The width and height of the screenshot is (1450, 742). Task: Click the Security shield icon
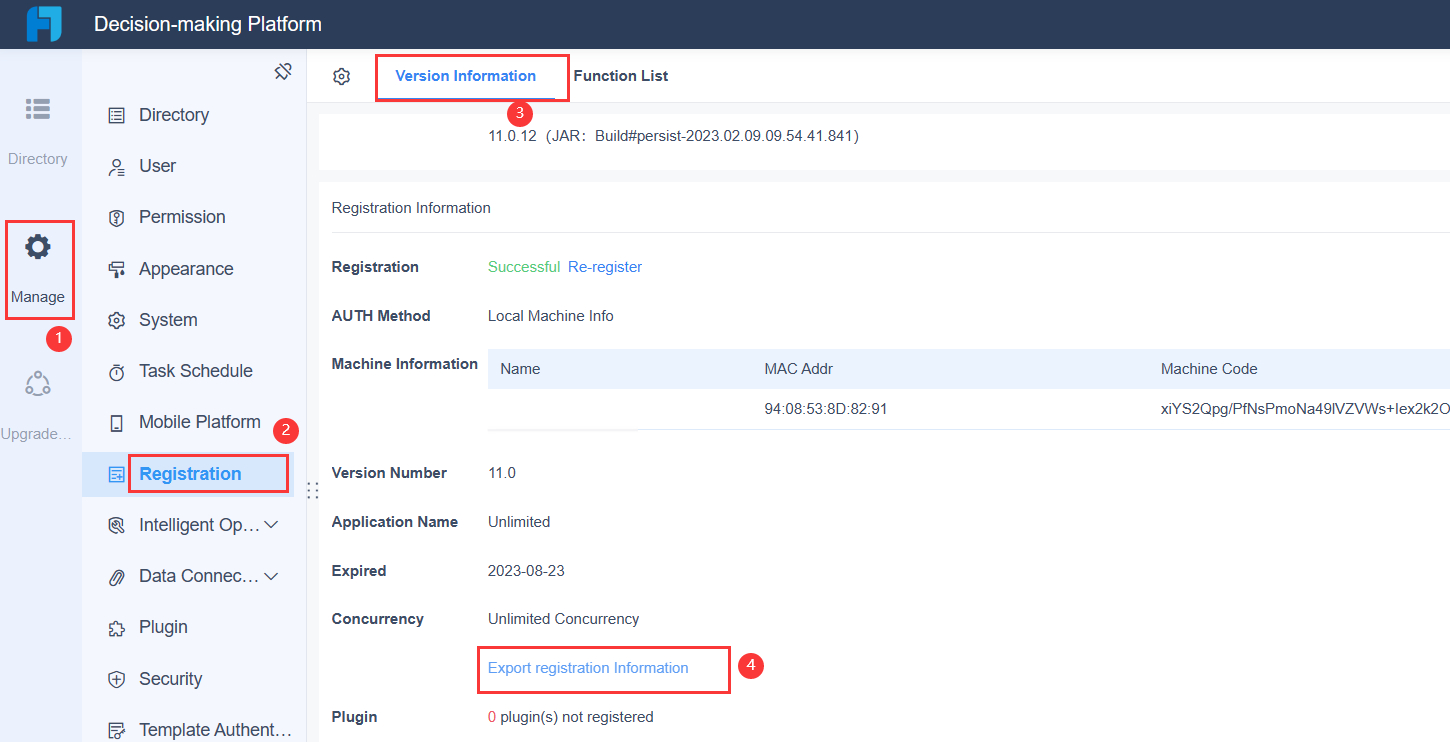point(118,679)
